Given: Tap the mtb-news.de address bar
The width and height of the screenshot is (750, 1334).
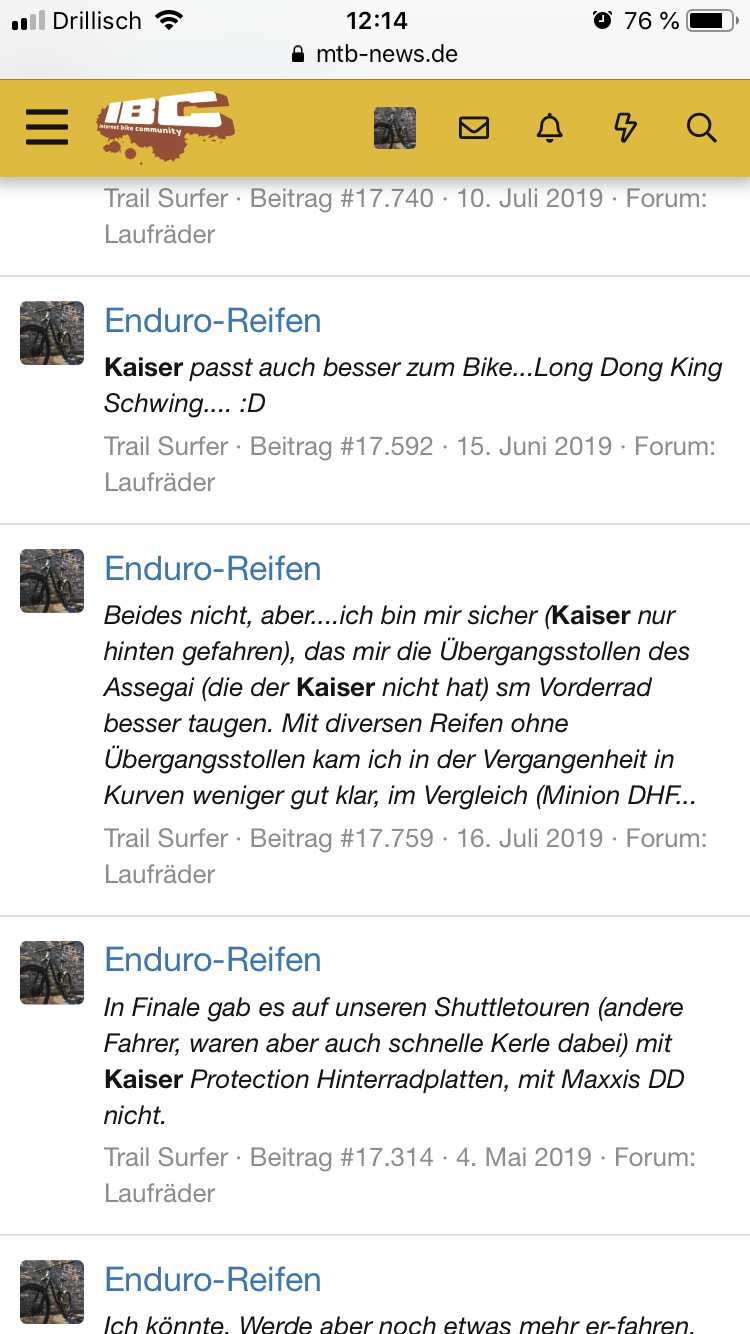Looking at the screenshot, I should tap(375, 54).
